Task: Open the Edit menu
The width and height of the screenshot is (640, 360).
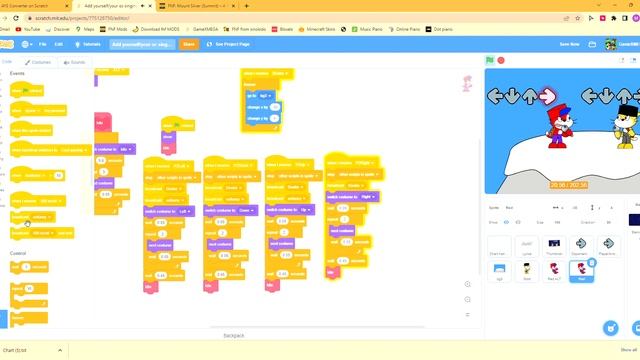Action: [x=59, y=44]
